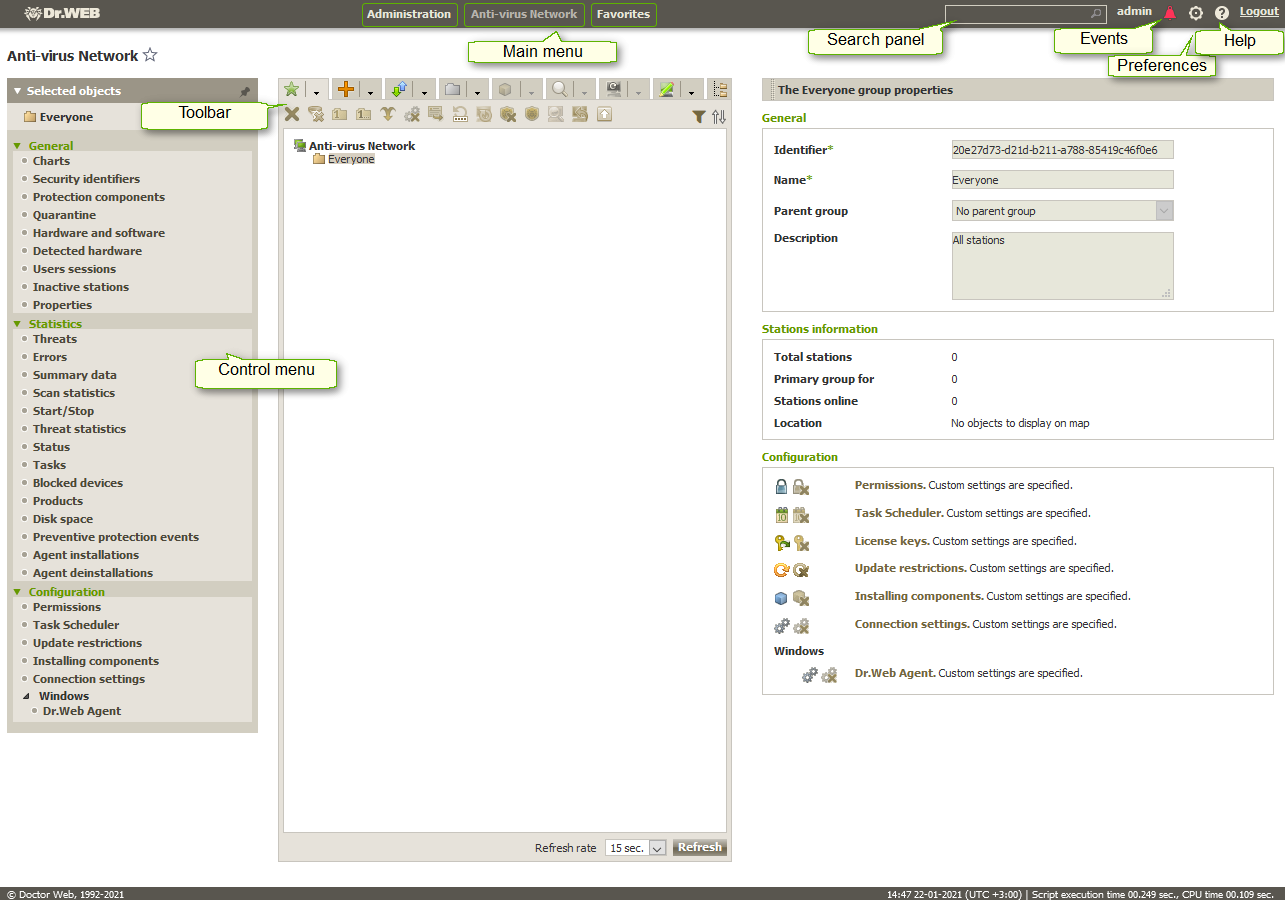Click the shield-with-cross icon in second toolbar row

(x=508, y=114)
